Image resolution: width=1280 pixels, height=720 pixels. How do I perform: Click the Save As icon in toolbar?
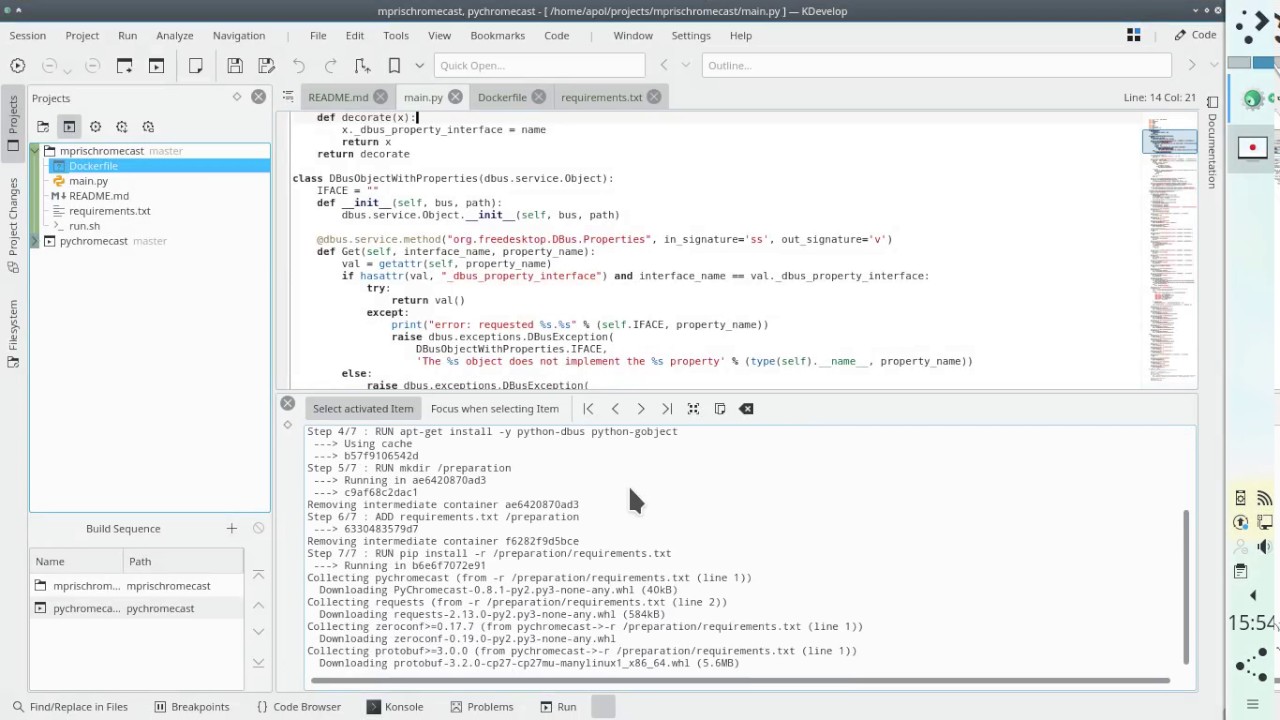click(266, 65)
